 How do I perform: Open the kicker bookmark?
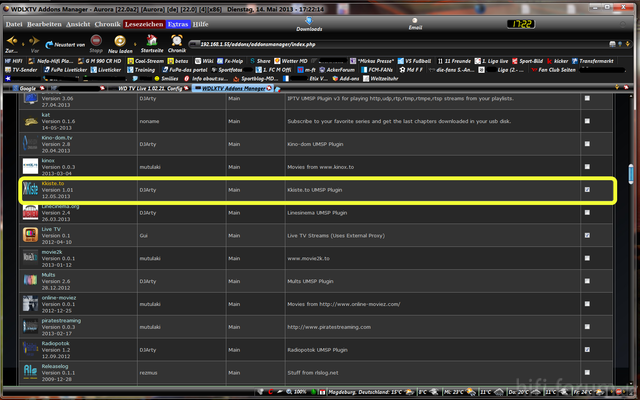point(558,61)
